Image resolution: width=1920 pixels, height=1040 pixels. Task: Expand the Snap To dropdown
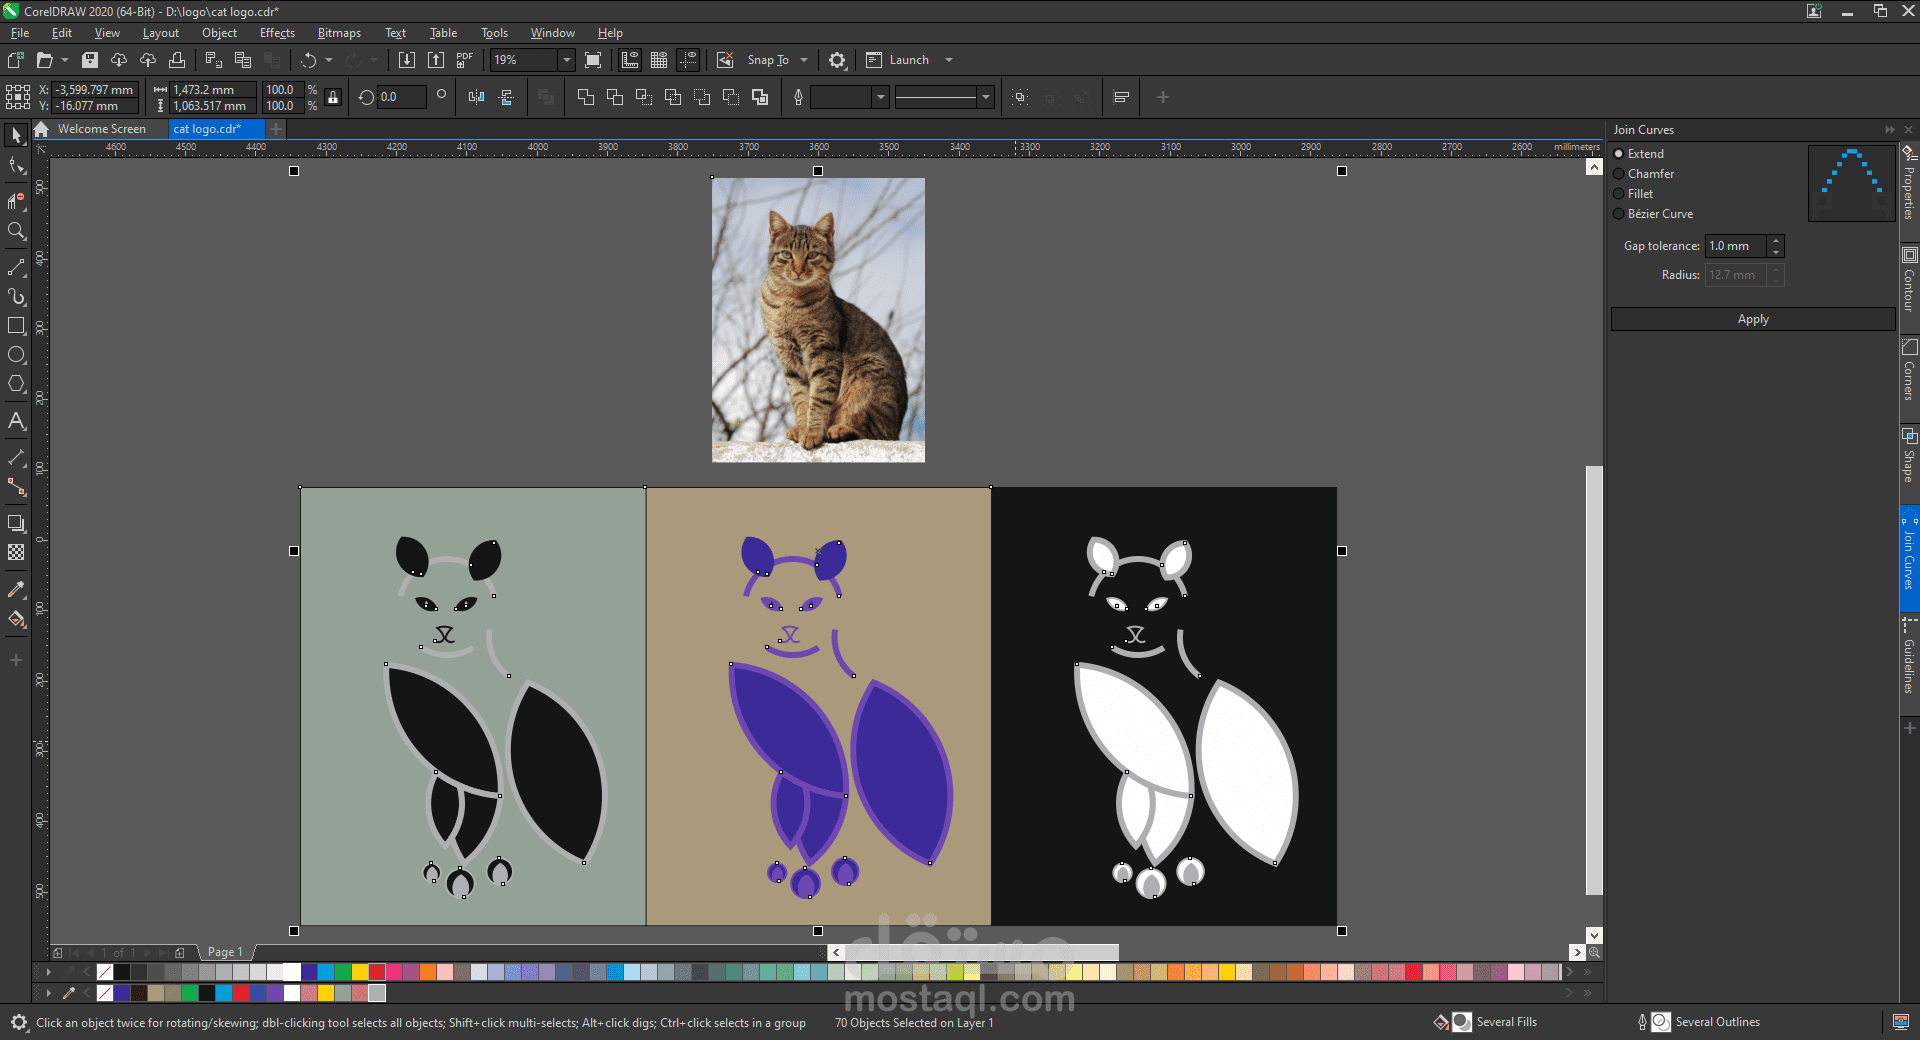tap(804, 60)
